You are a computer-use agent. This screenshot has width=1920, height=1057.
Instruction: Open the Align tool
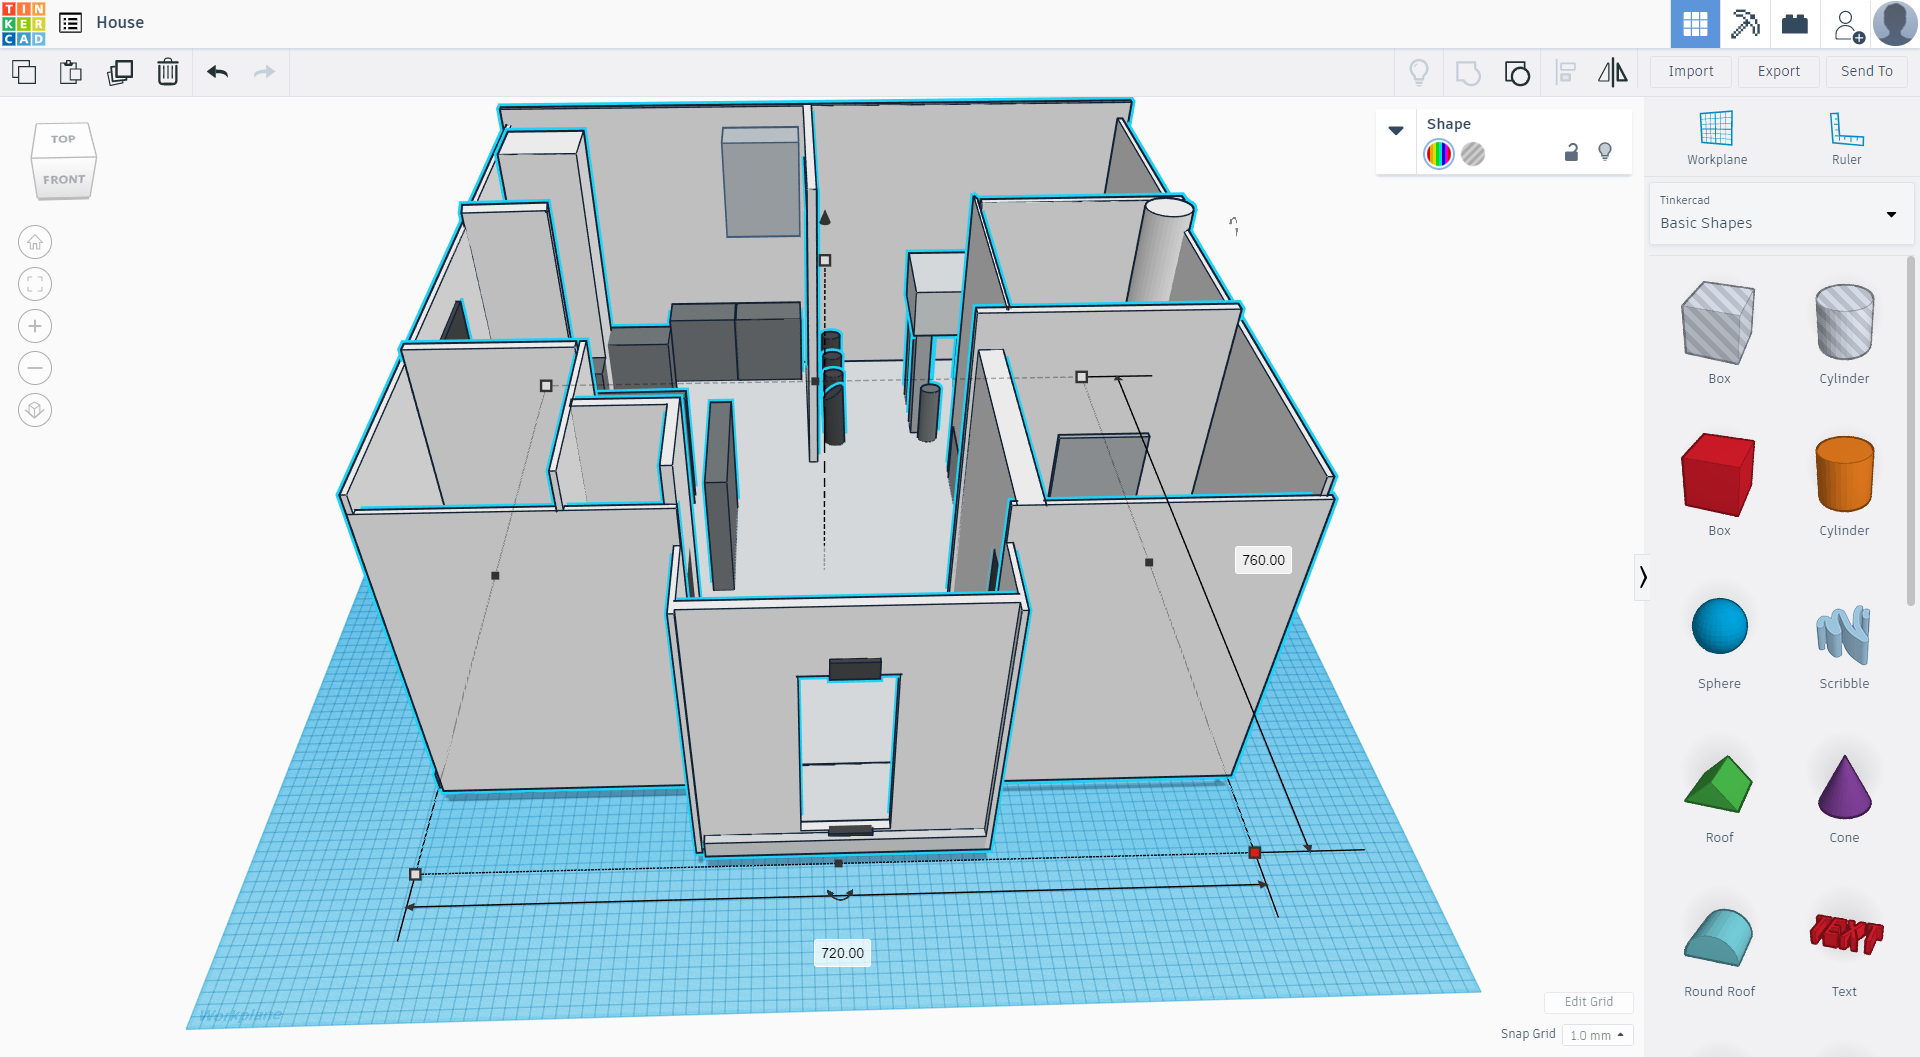(x=1566, y=72)
